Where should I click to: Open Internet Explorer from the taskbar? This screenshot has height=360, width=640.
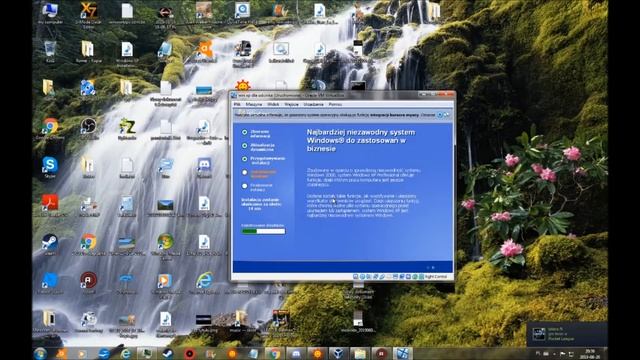point(125,353)
